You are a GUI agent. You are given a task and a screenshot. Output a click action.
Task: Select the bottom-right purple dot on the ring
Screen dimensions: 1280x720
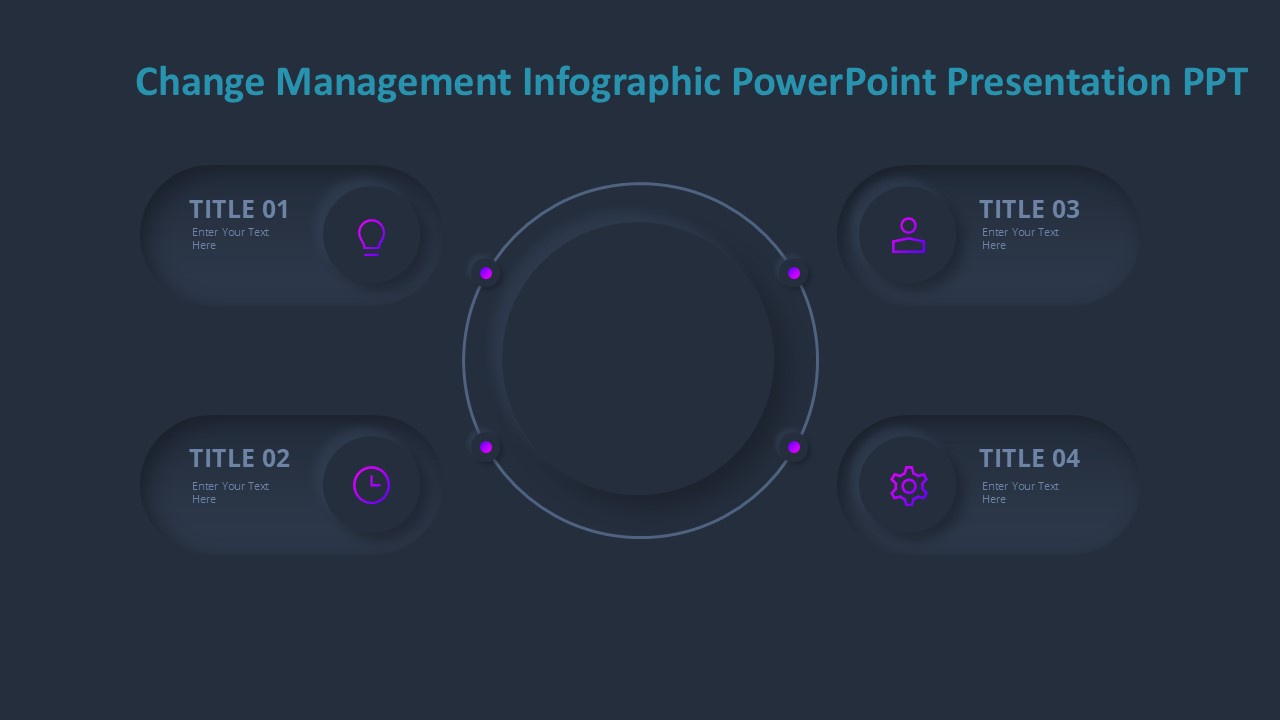[794, 447]
